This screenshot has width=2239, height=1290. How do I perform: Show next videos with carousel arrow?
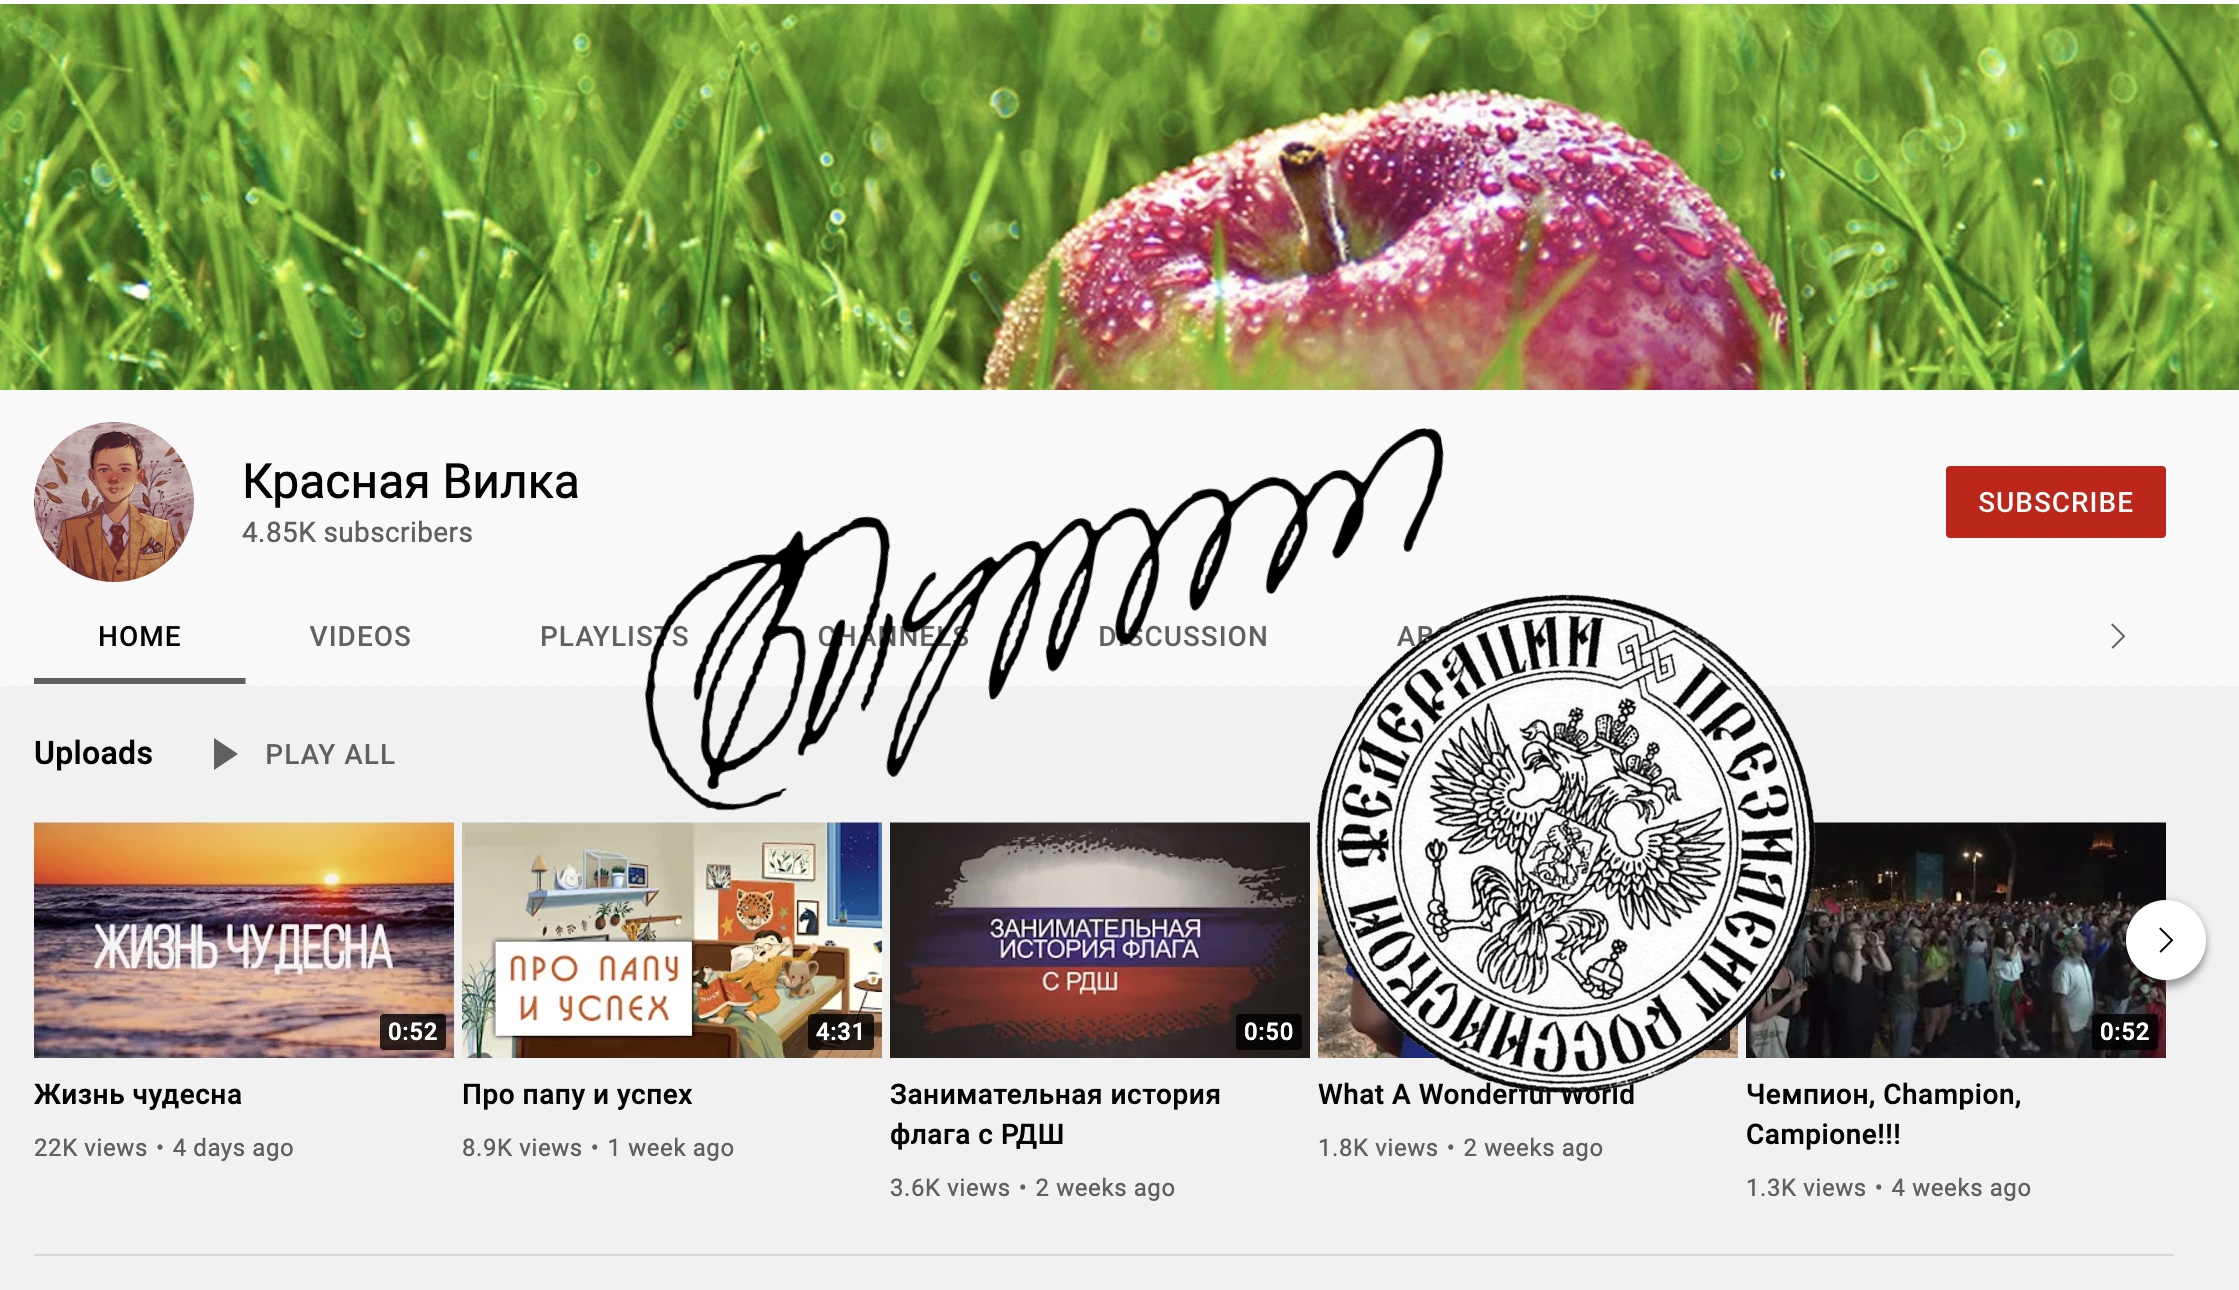[2165, 940]
